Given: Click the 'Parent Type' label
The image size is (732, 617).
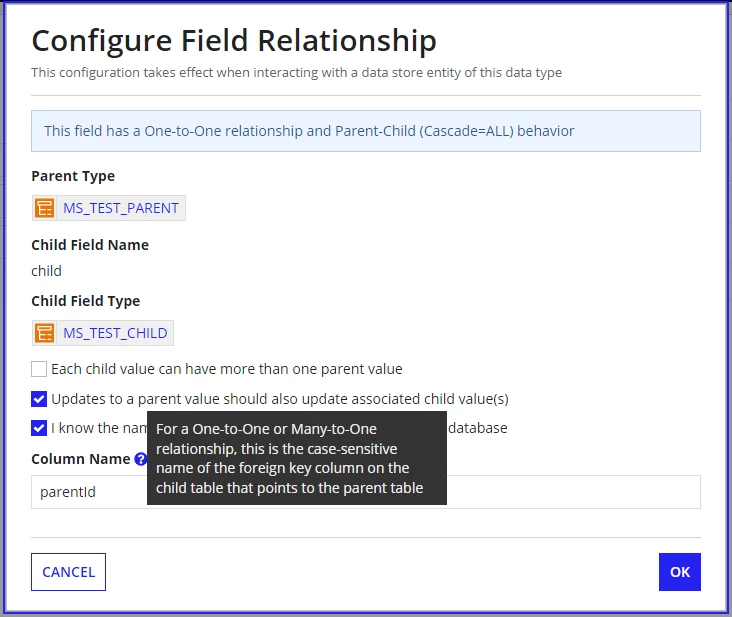Looking at the screenshot, I should click(x=73, y=176).
